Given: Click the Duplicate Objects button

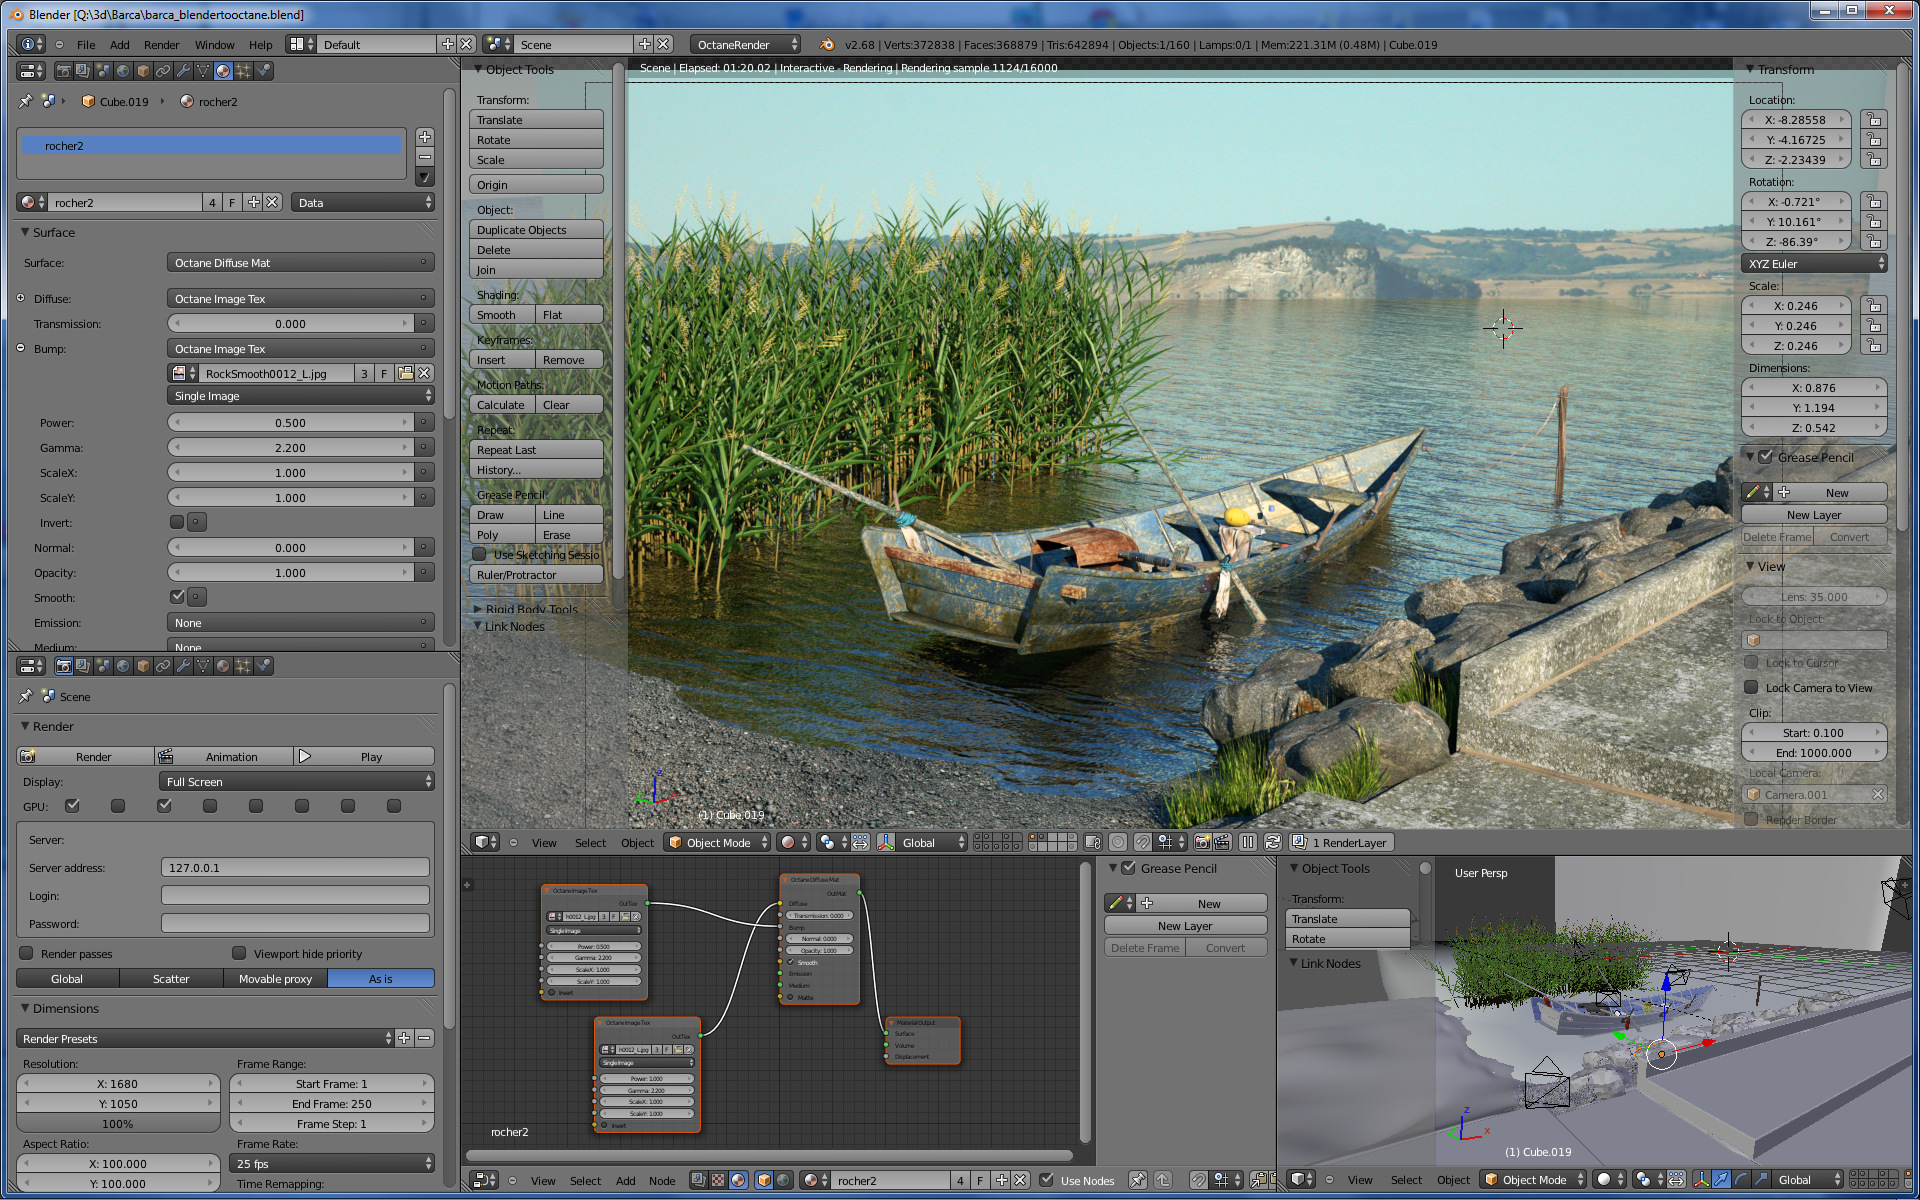Looking at the screenshot, I should (x=535, y=230).
